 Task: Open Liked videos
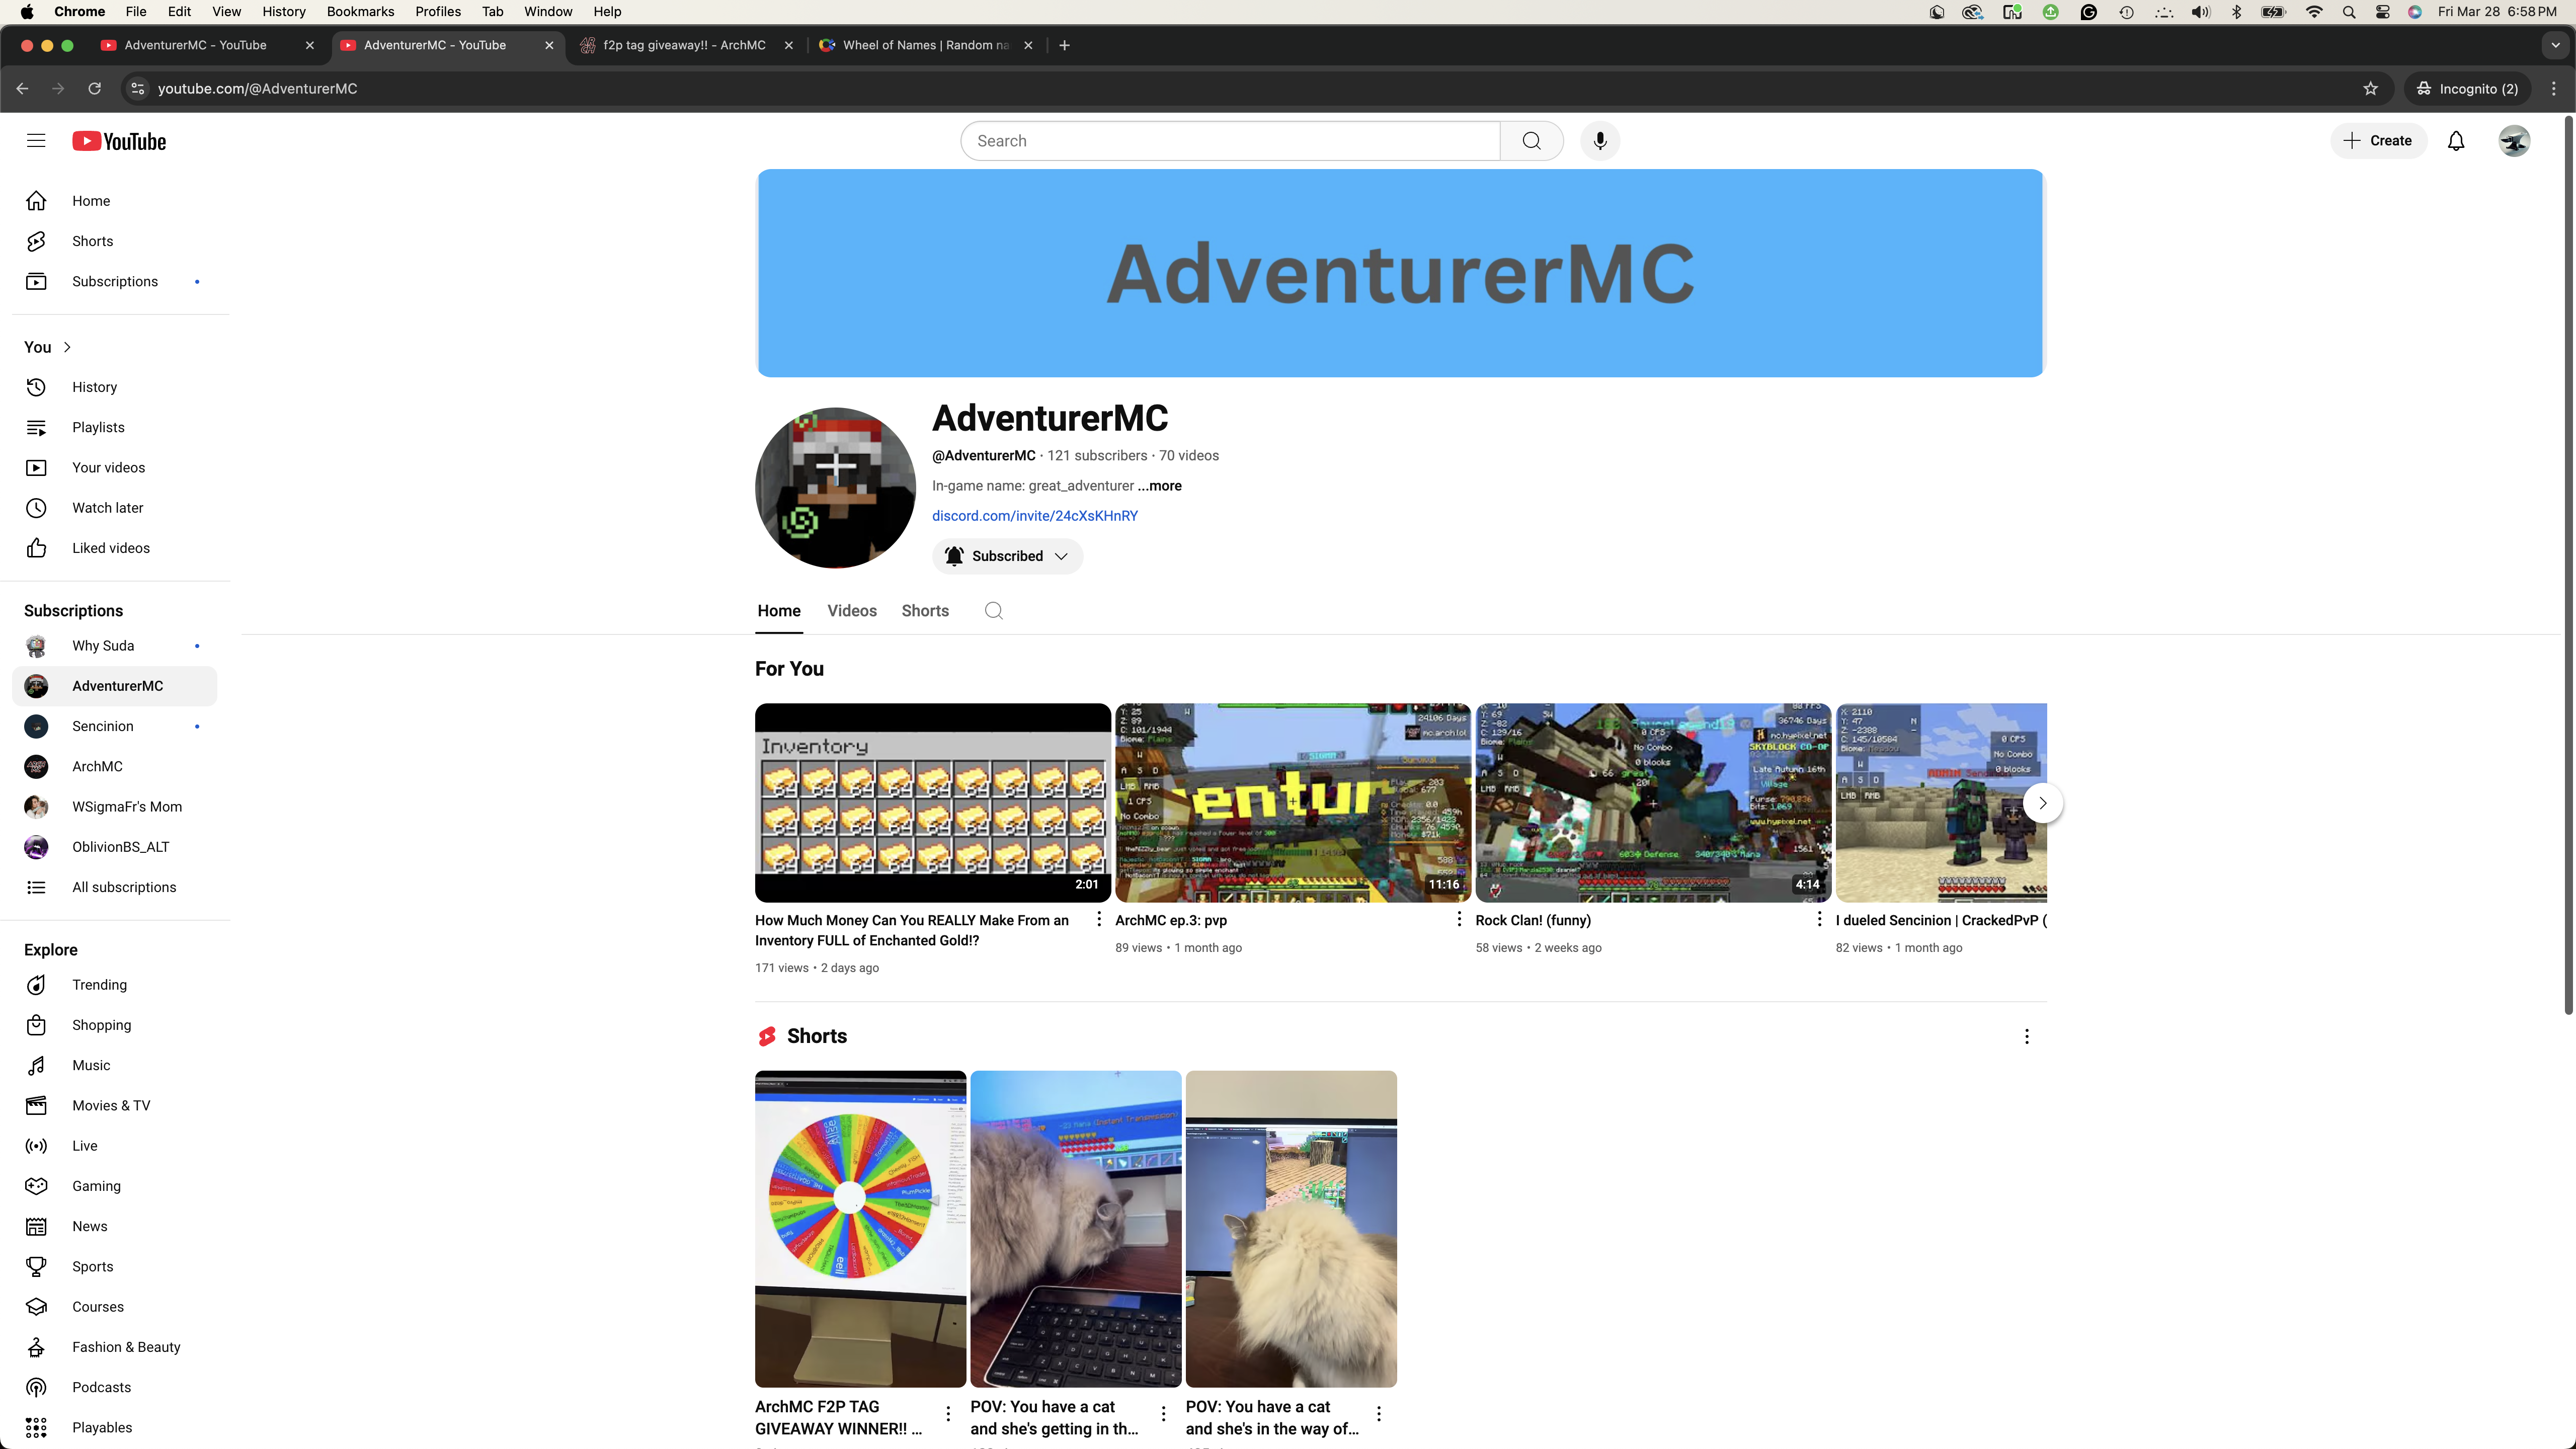tap(115, 548)
